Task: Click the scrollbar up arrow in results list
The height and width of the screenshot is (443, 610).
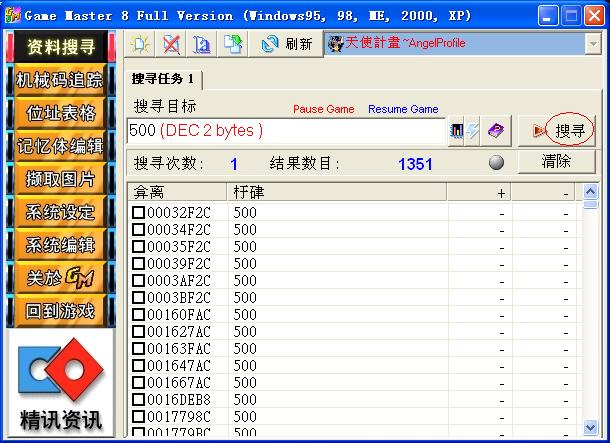Action: pos(590,201)
